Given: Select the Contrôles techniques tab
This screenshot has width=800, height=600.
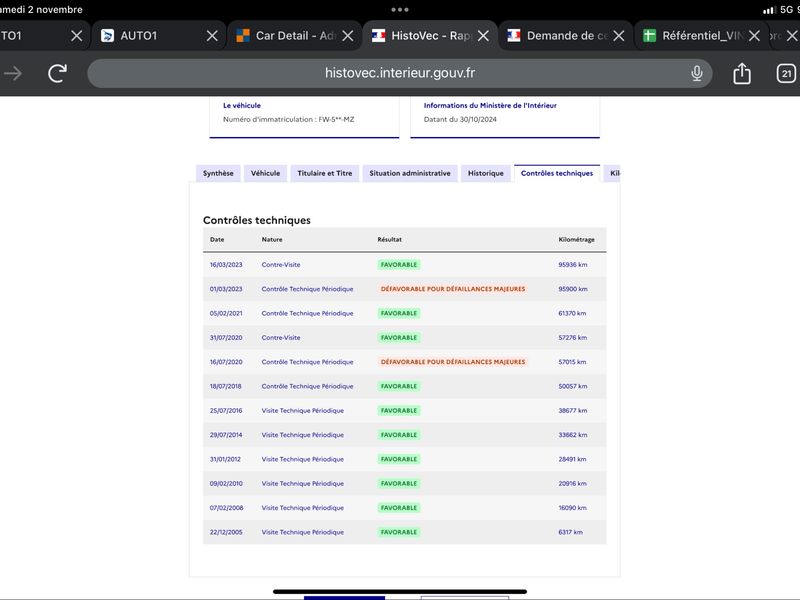Looking at the screenshot, I should (x=557, y=173).
